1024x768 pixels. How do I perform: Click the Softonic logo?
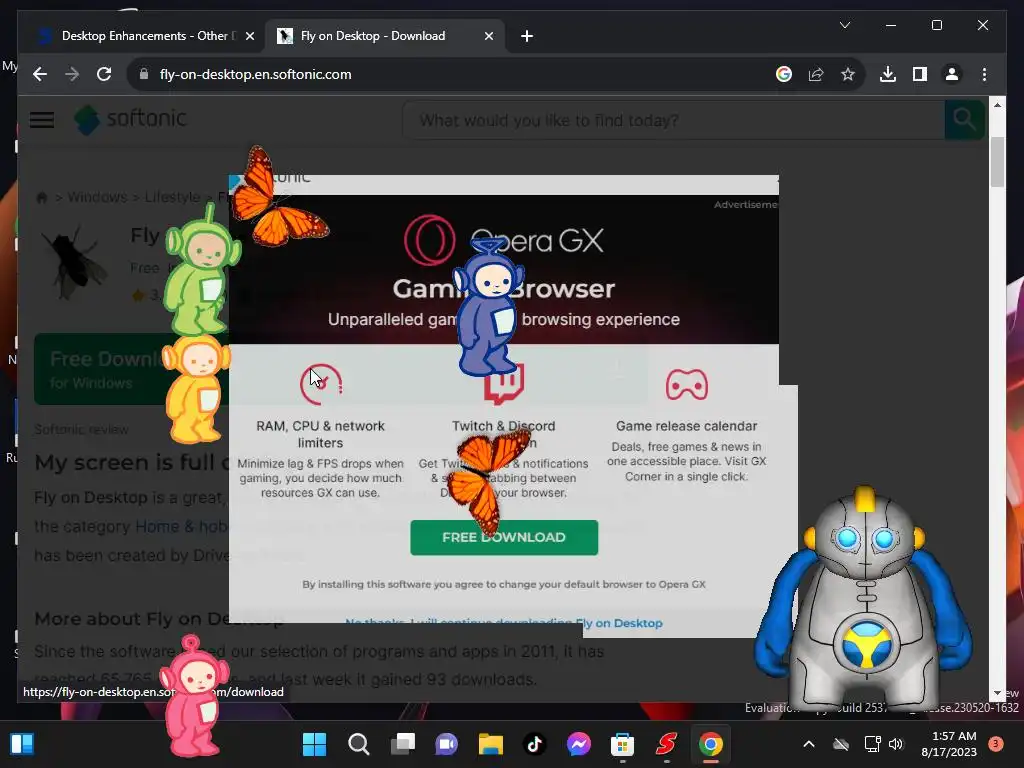click(x=130, y=120)
